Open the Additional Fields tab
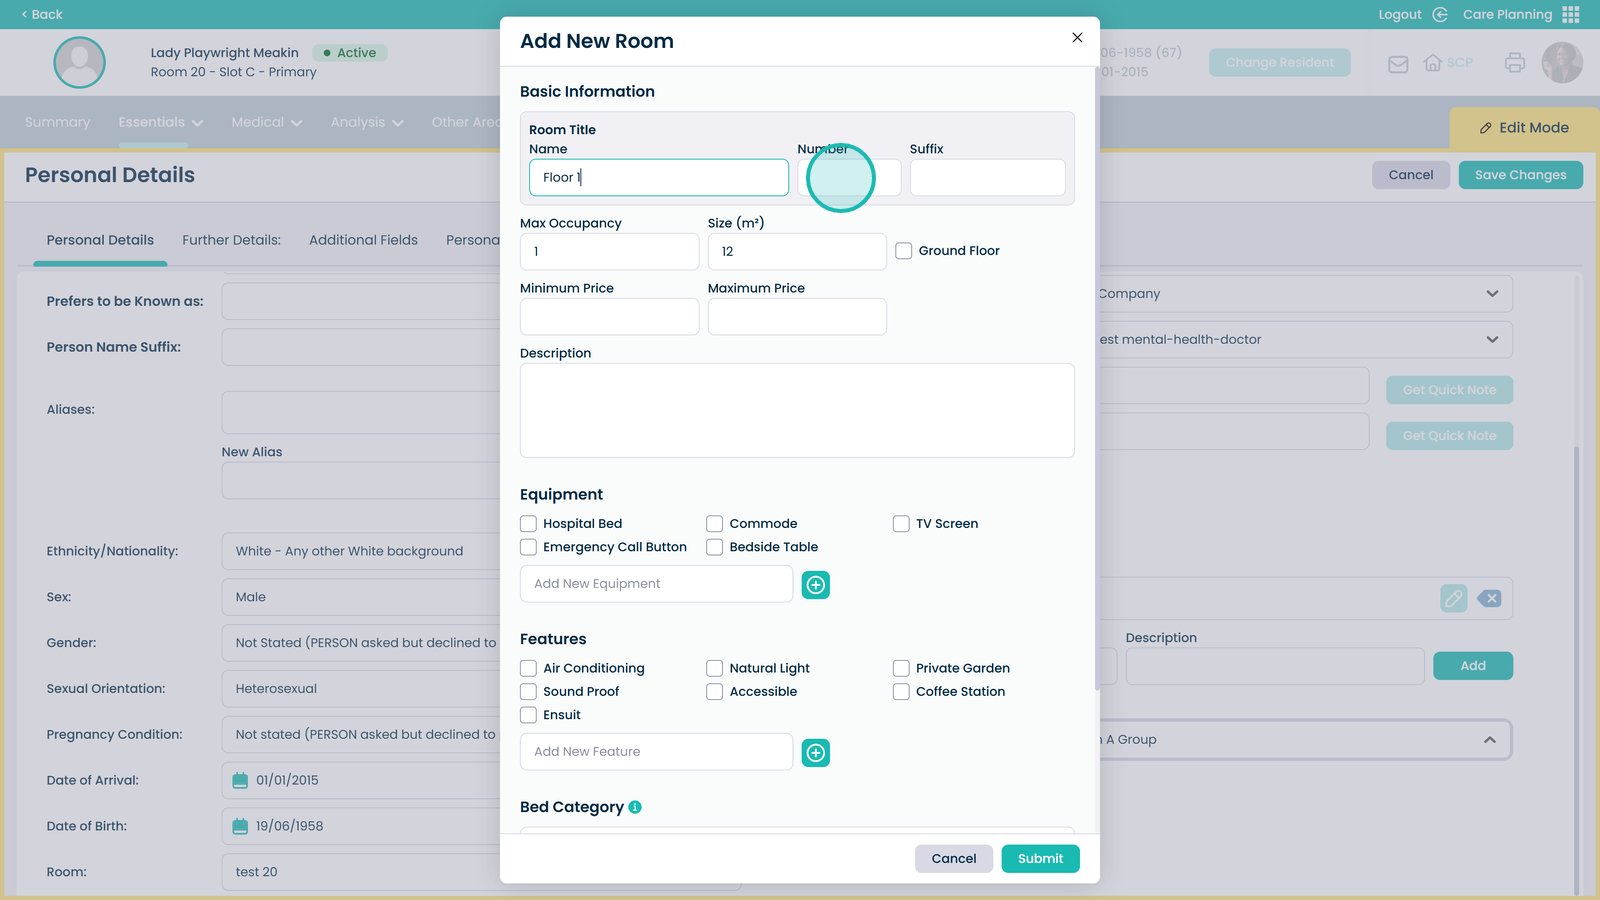1600x900 pixels. [x=363, y=240]
